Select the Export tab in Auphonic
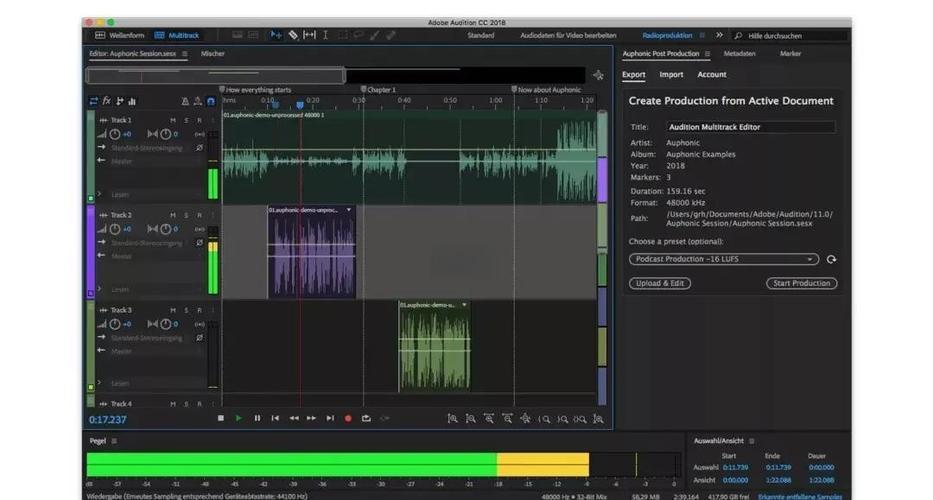This screenshot has height=500, width=933. pos(634,74)
